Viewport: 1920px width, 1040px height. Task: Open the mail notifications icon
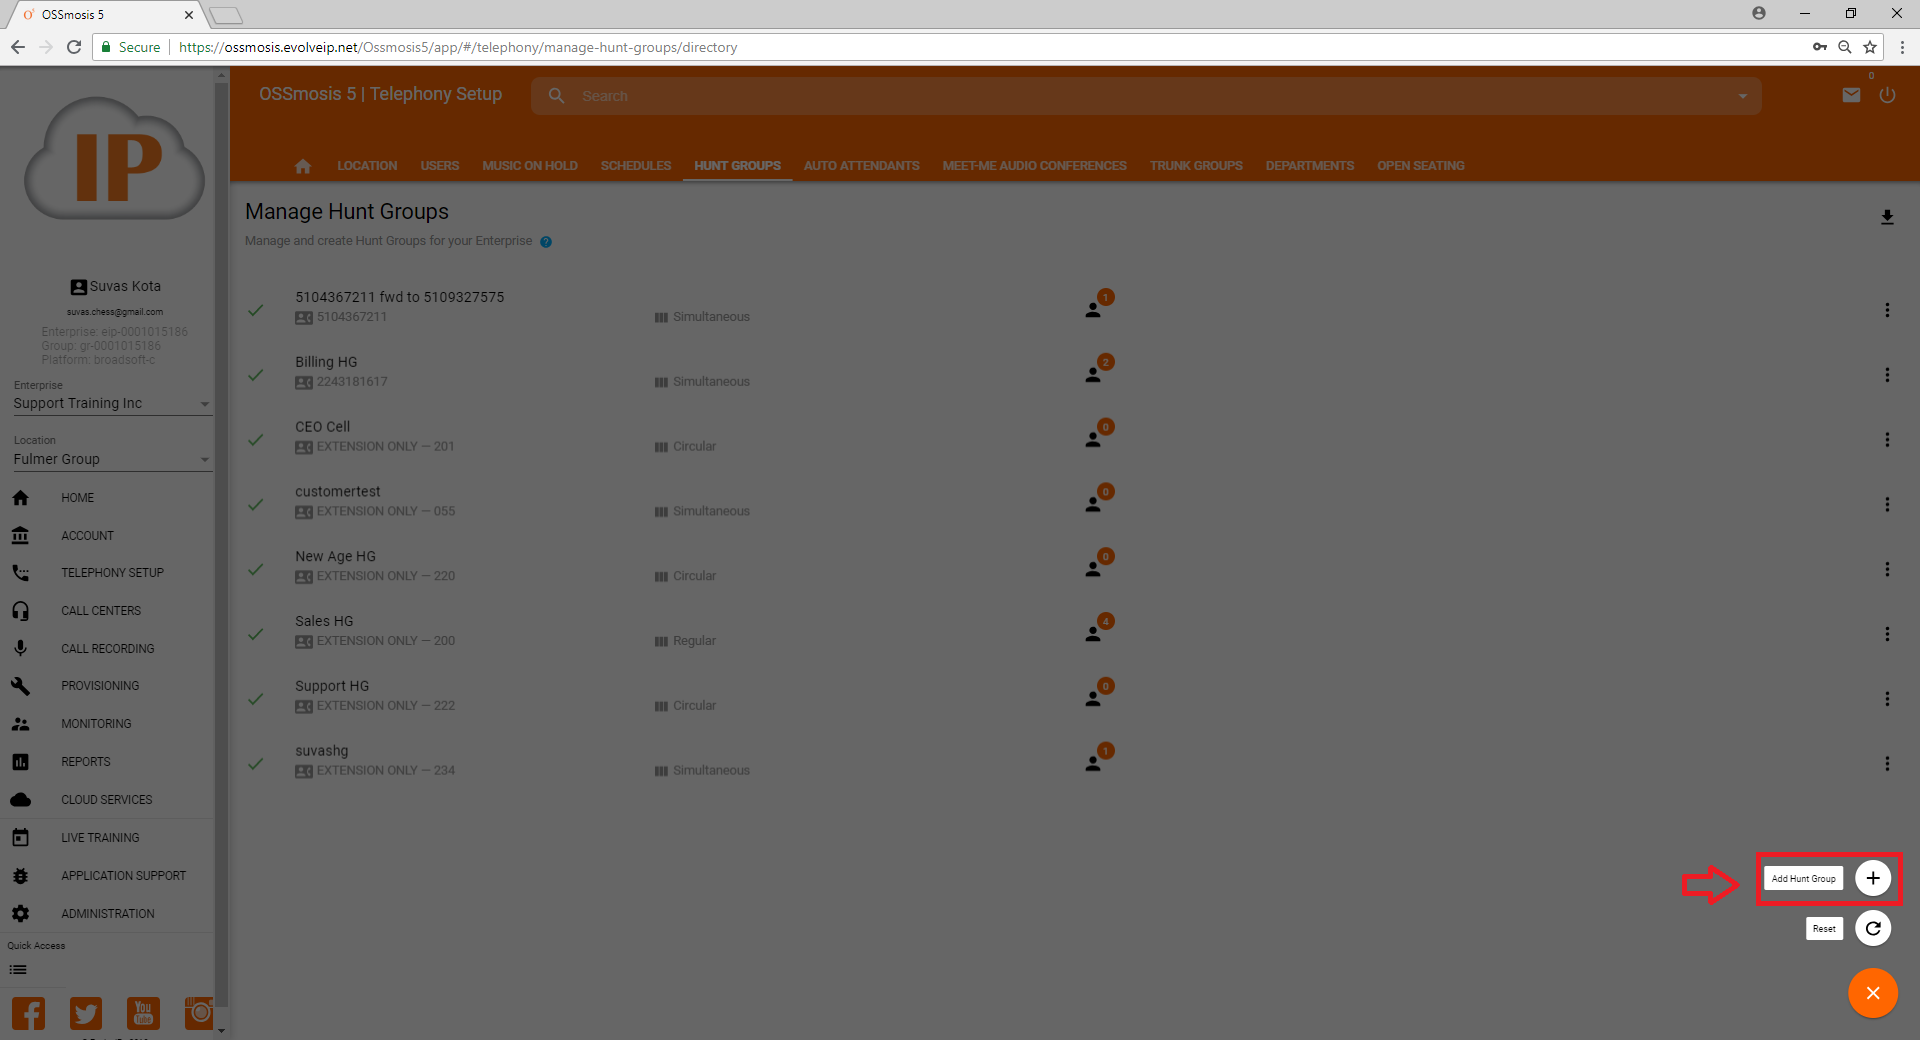tap(1851, 95)
